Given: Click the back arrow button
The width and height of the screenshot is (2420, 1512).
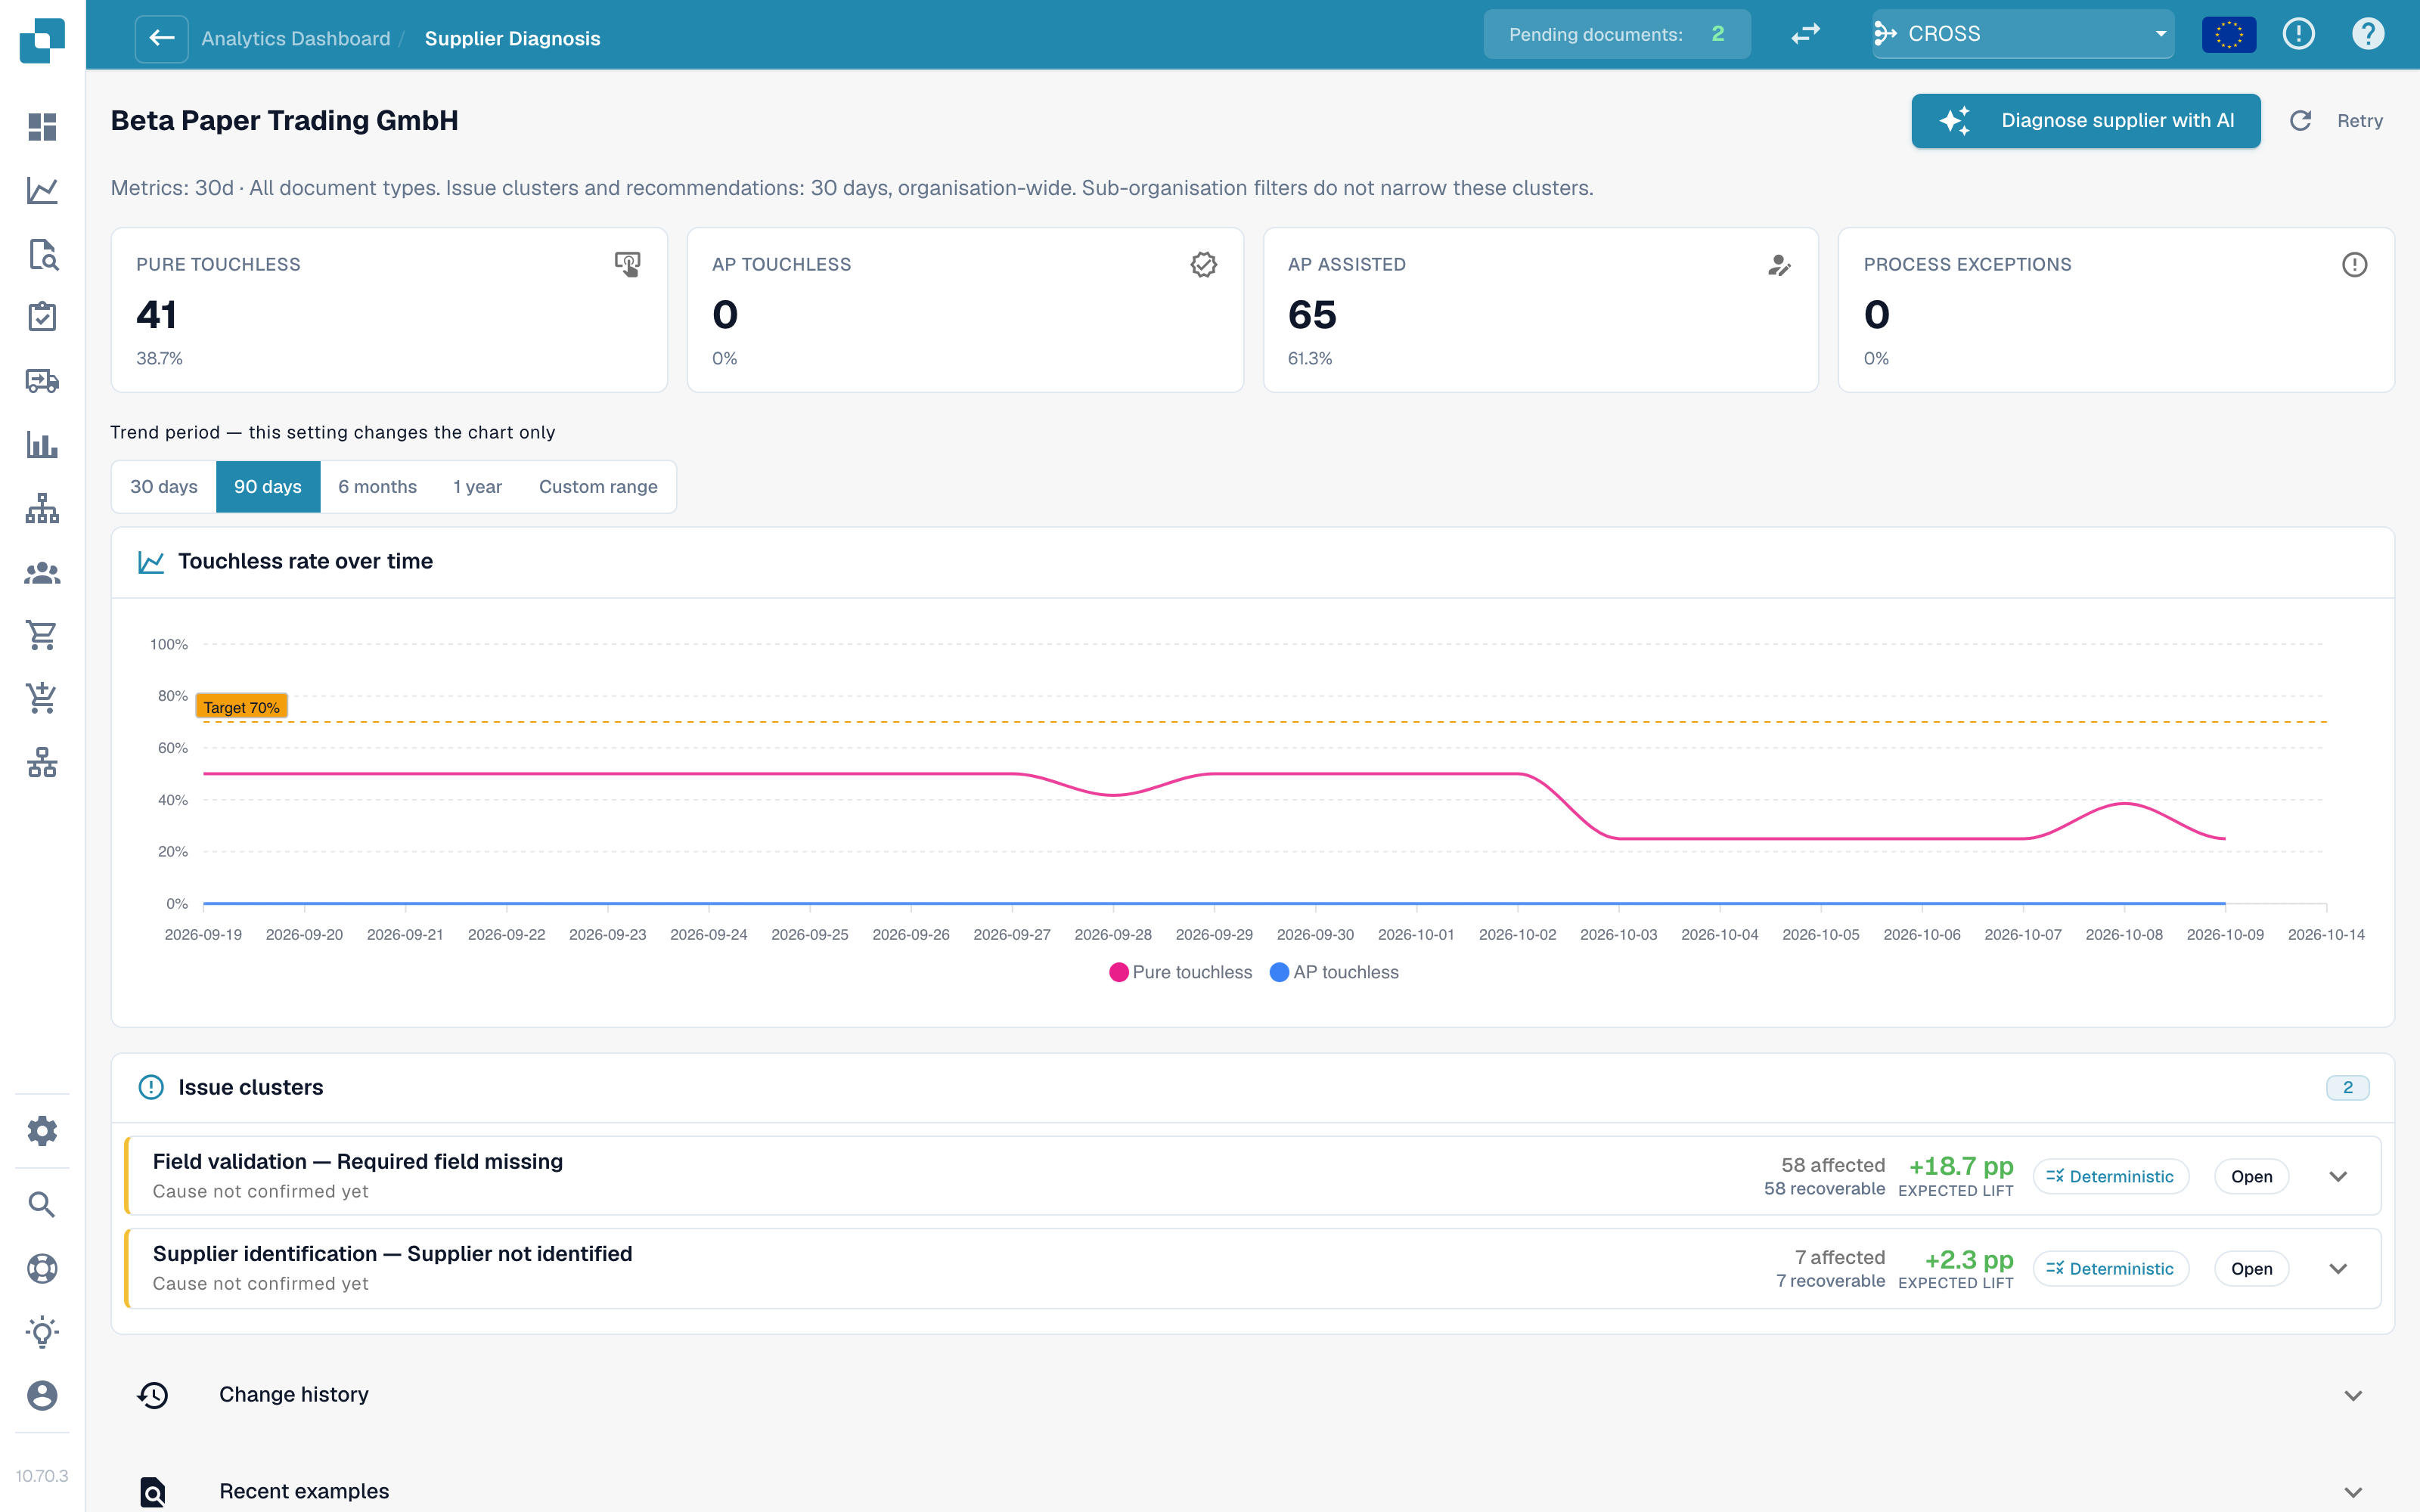Looking at the screenshot, I should tap(162, 38).
